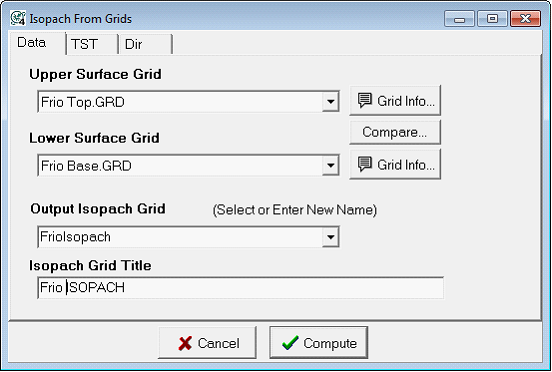
Task: Click the FrioIsopach output name text field
Action: (180, 237)
